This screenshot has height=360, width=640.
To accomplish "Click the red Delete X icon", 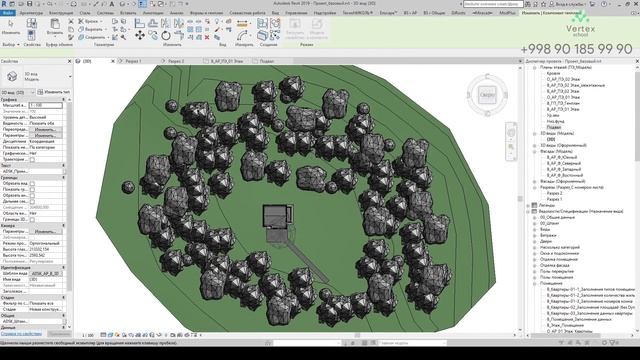I will coord(207,37).
